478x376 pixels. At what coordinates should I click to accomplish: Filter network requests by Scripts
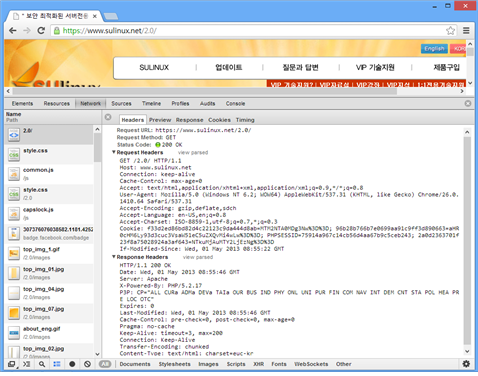236,364
